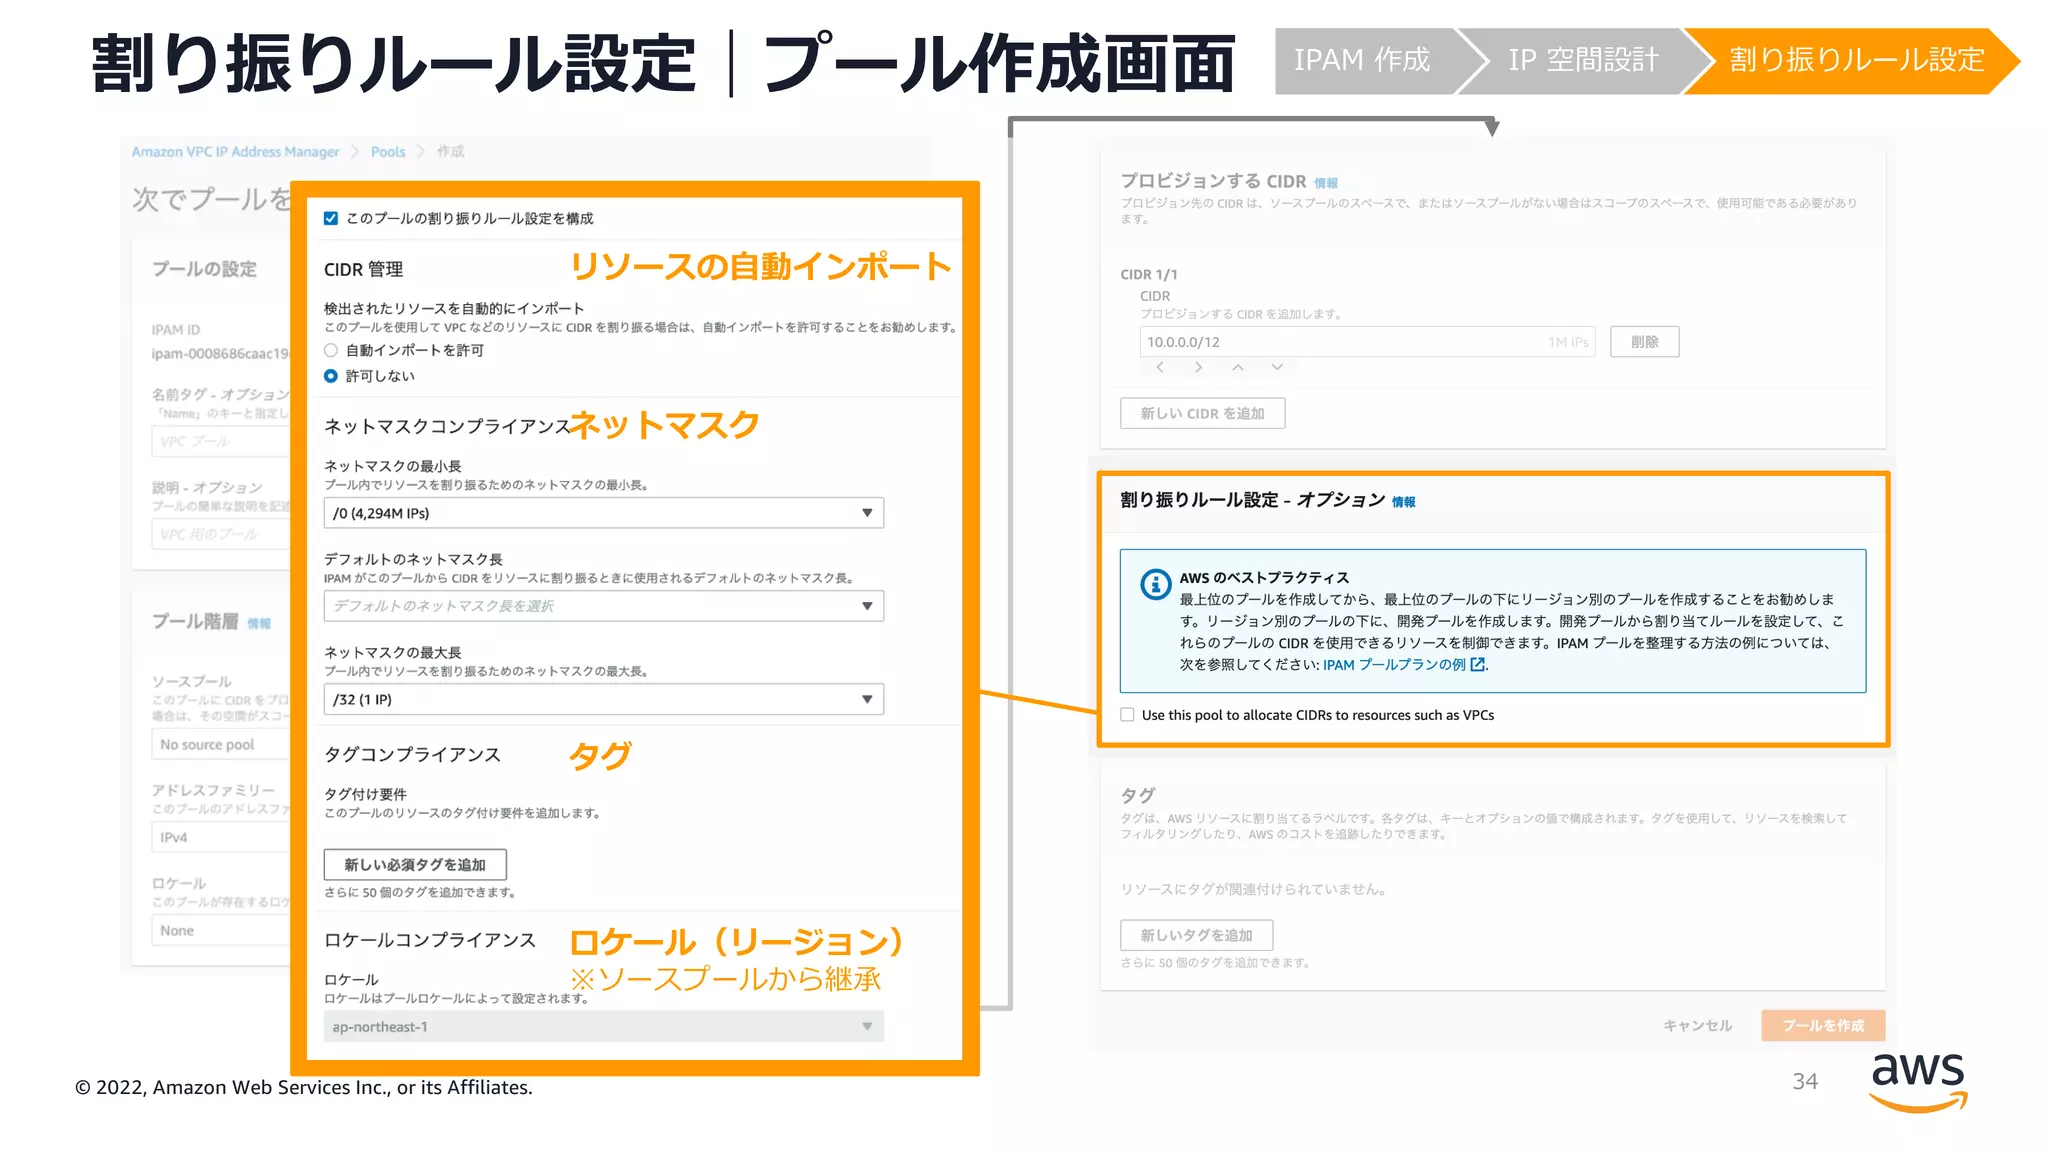Viewport: 2048px width, 1152px height.
Task: Uncheck このプールの割り振りルール設定を構成 checkbox
Action: pos(331,218)
